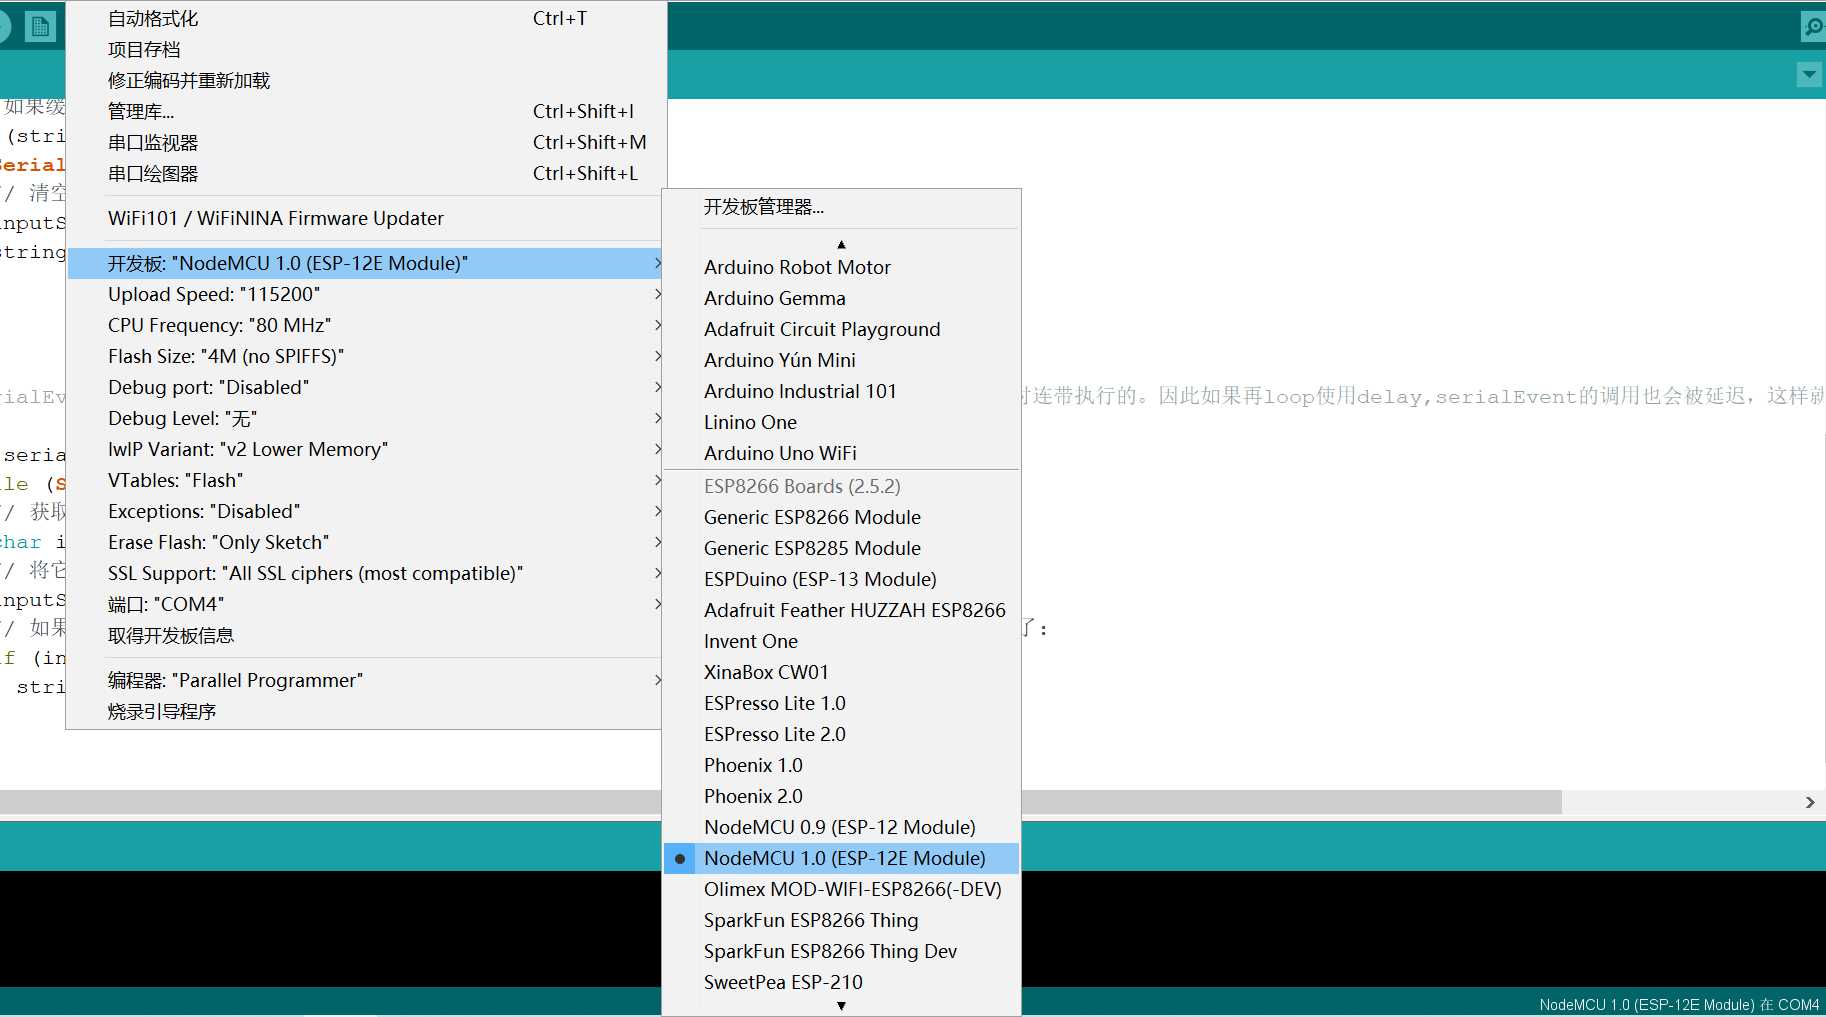The height and width of the screenshot is (1017, 1826).
Task: Click the horizontal scrollbar right arrow
Action: pos(1810,802)
